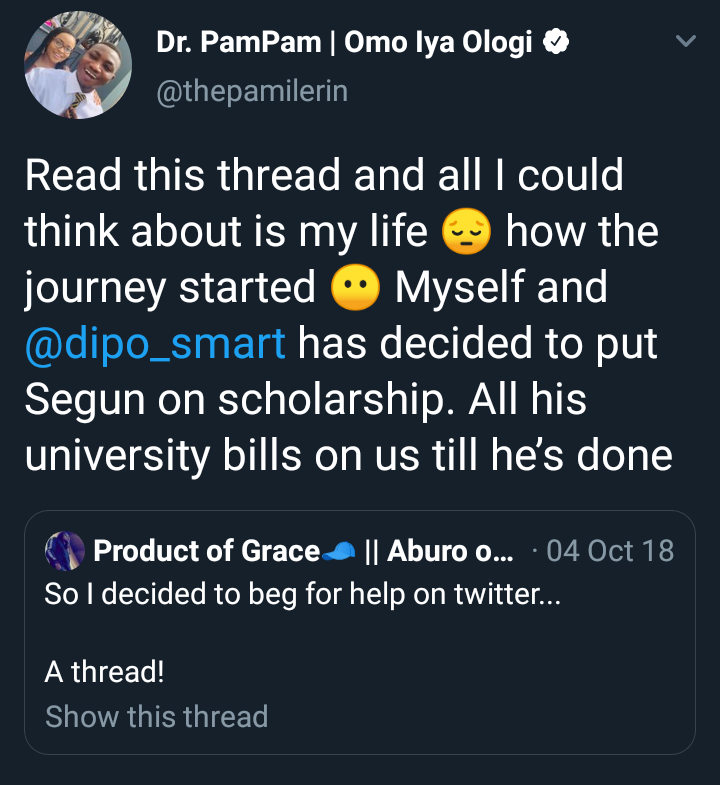Open the Product of Grace author name

pos(206,551)
